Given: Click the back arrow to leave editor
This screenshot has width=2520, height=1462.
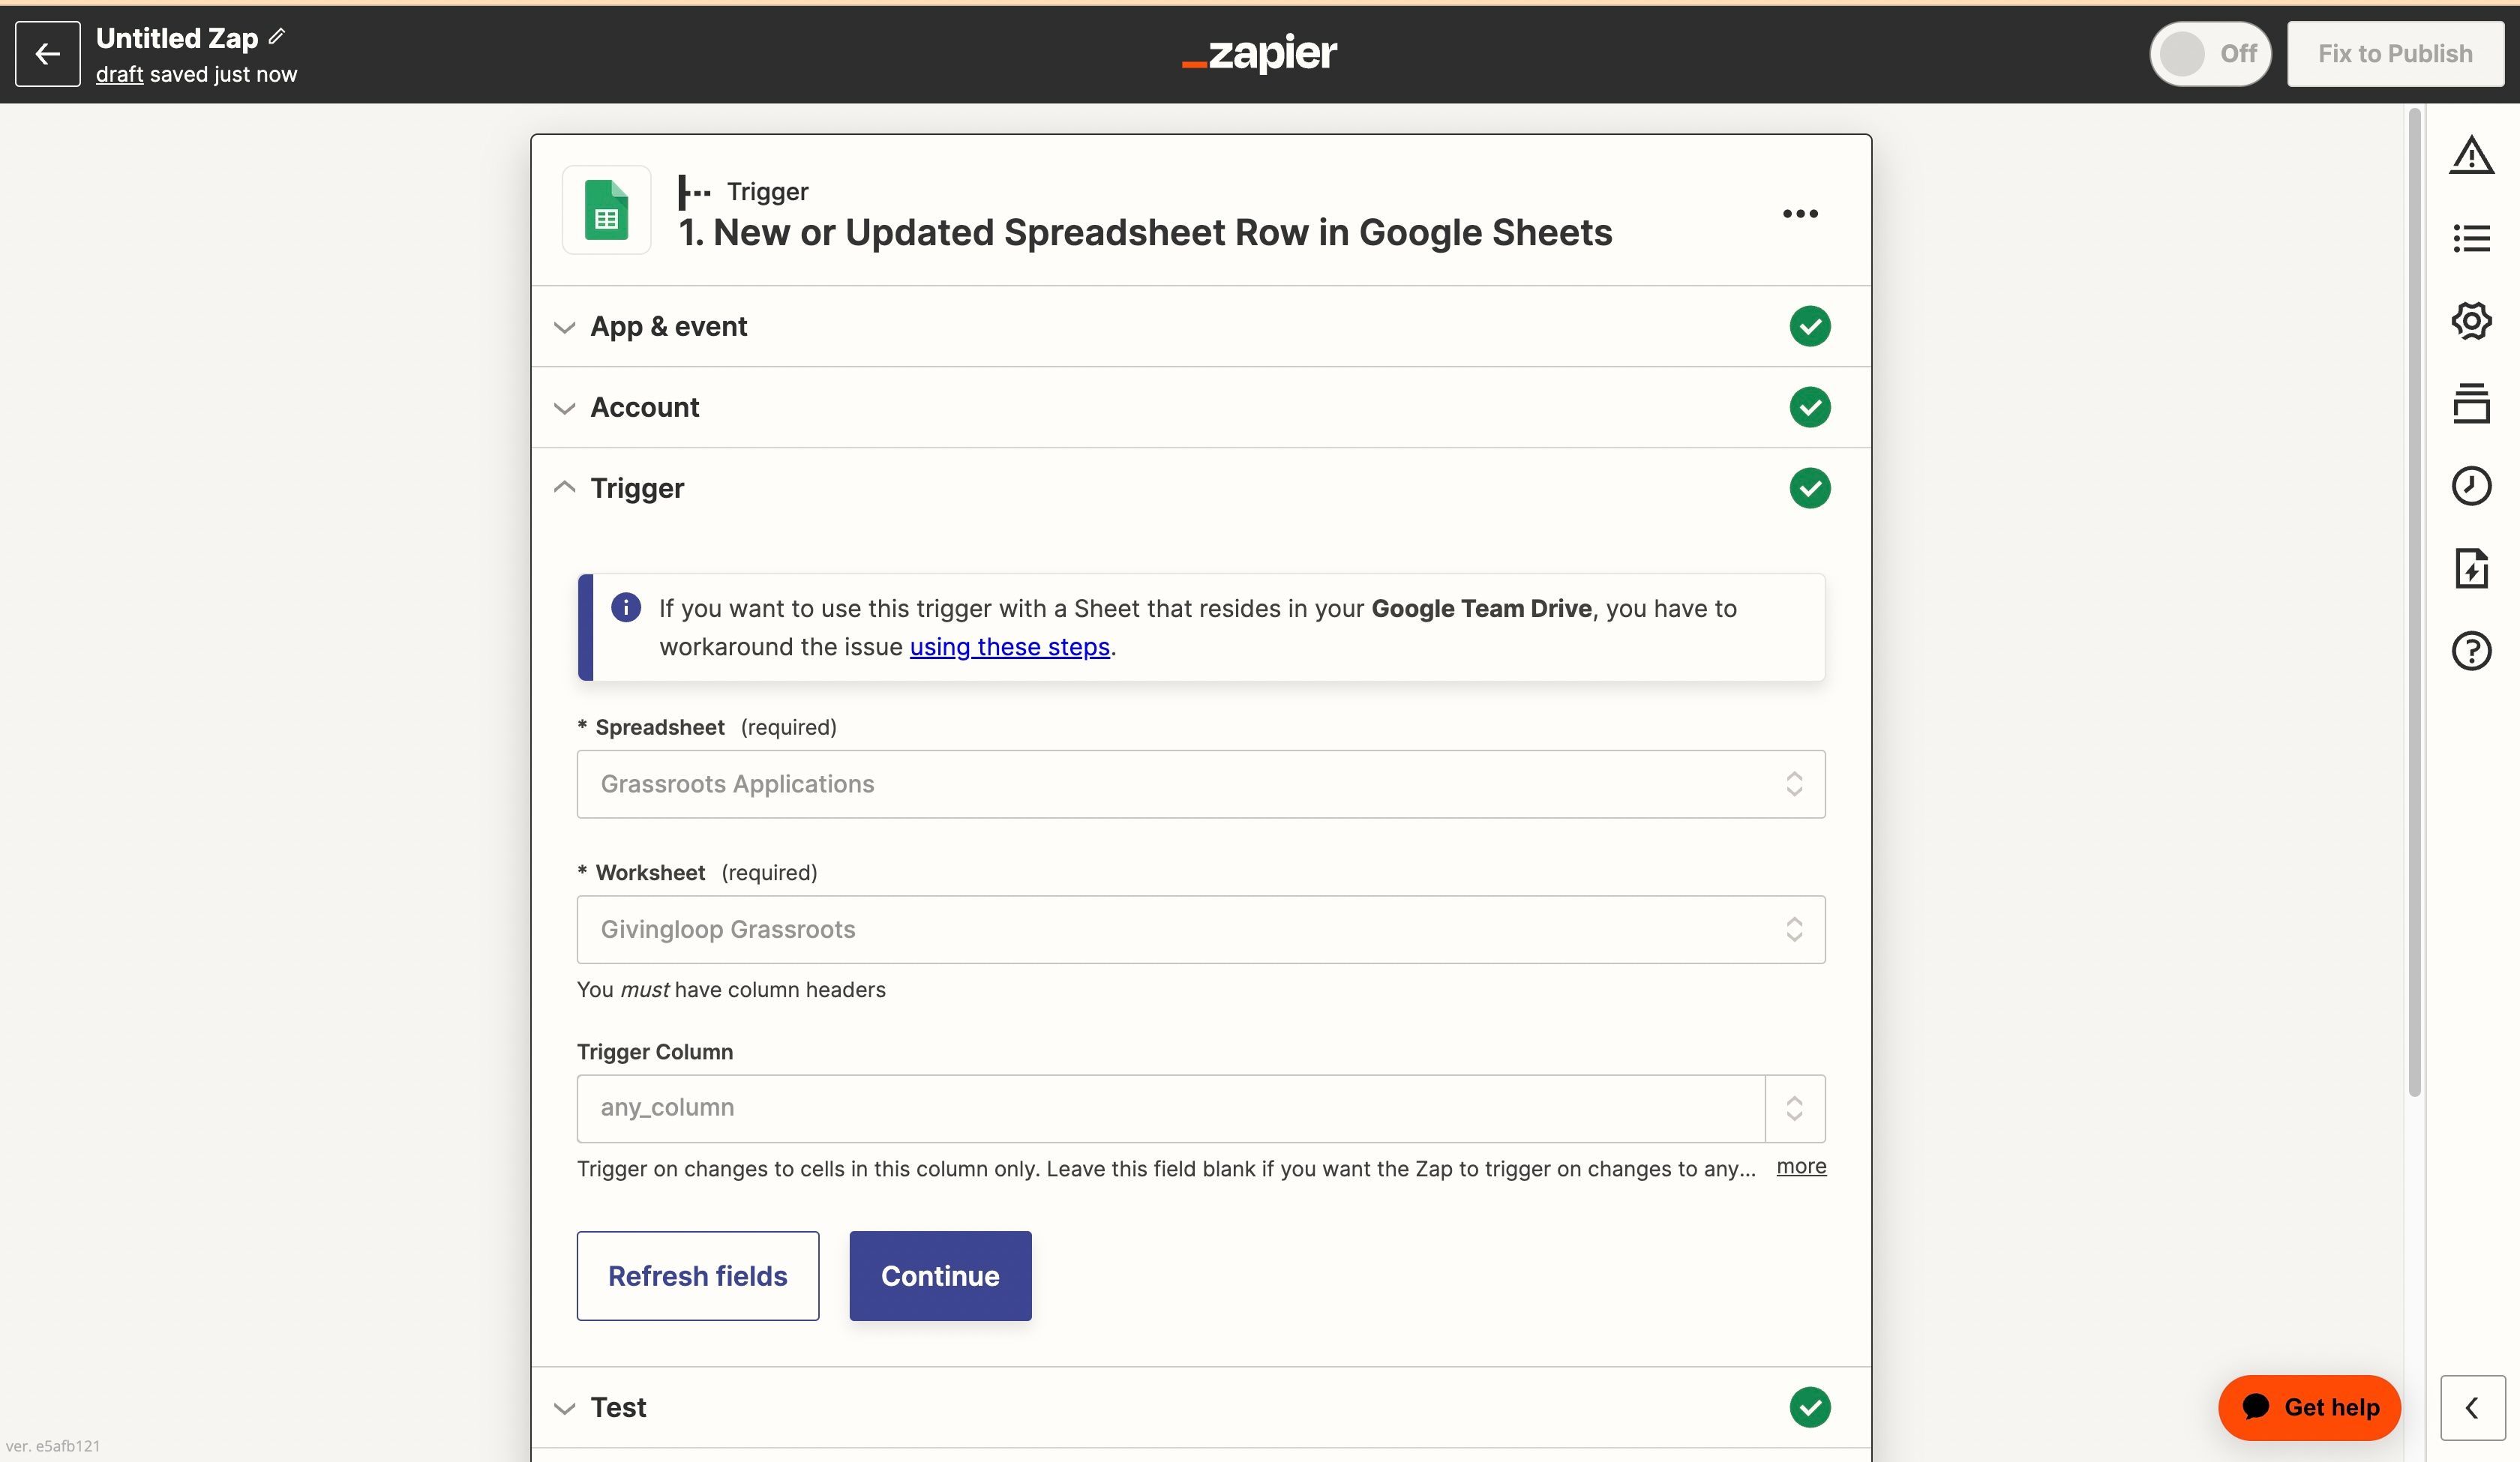Looking at the screenshot, I should click(x=47, y=53).
